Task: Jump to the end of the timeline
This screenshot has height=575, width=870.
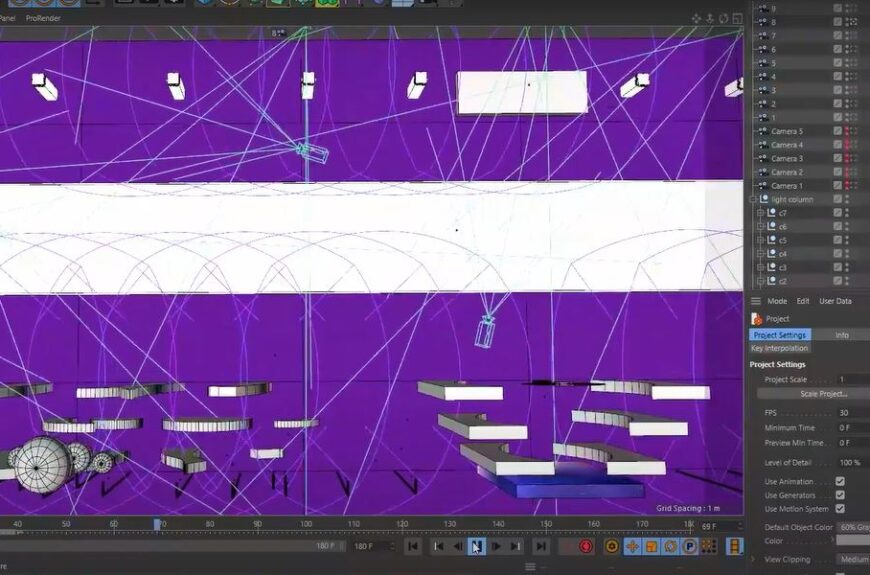Action: 540,546
